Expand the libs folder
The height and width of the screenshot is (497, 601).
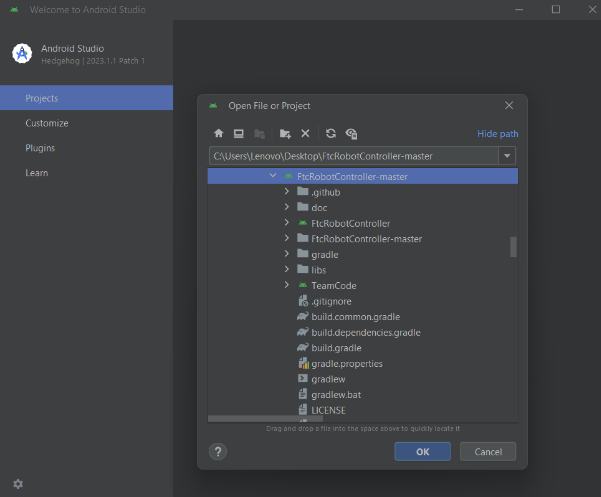pyautogui.click(x=287, y=269)
